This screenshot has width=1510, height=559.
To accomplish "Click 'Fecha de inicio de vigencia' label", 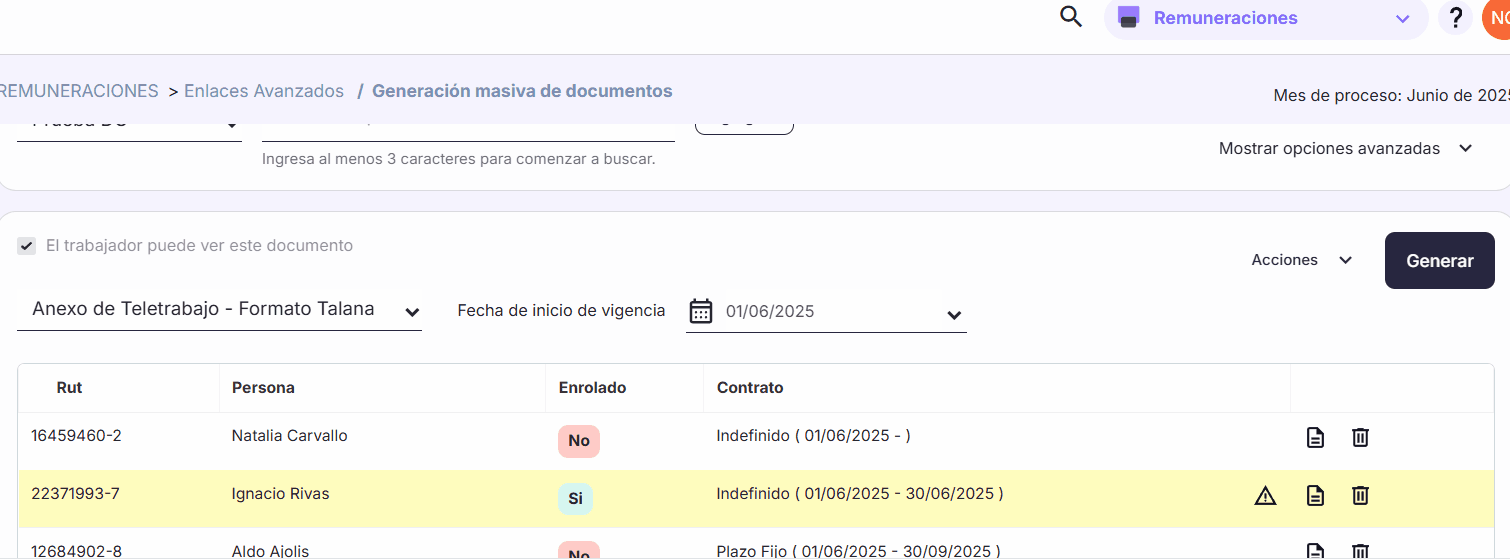I will pos(561,311).
